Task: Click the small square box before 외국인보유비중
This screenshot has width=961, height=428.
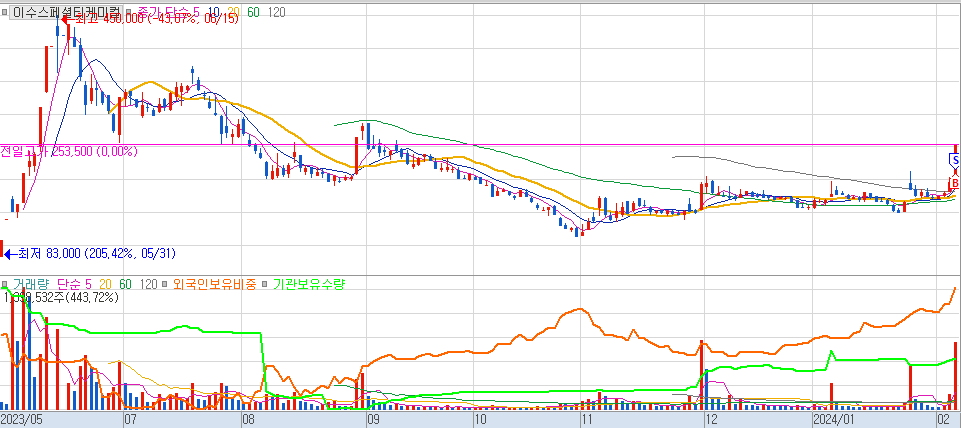Action: [165, 285]
